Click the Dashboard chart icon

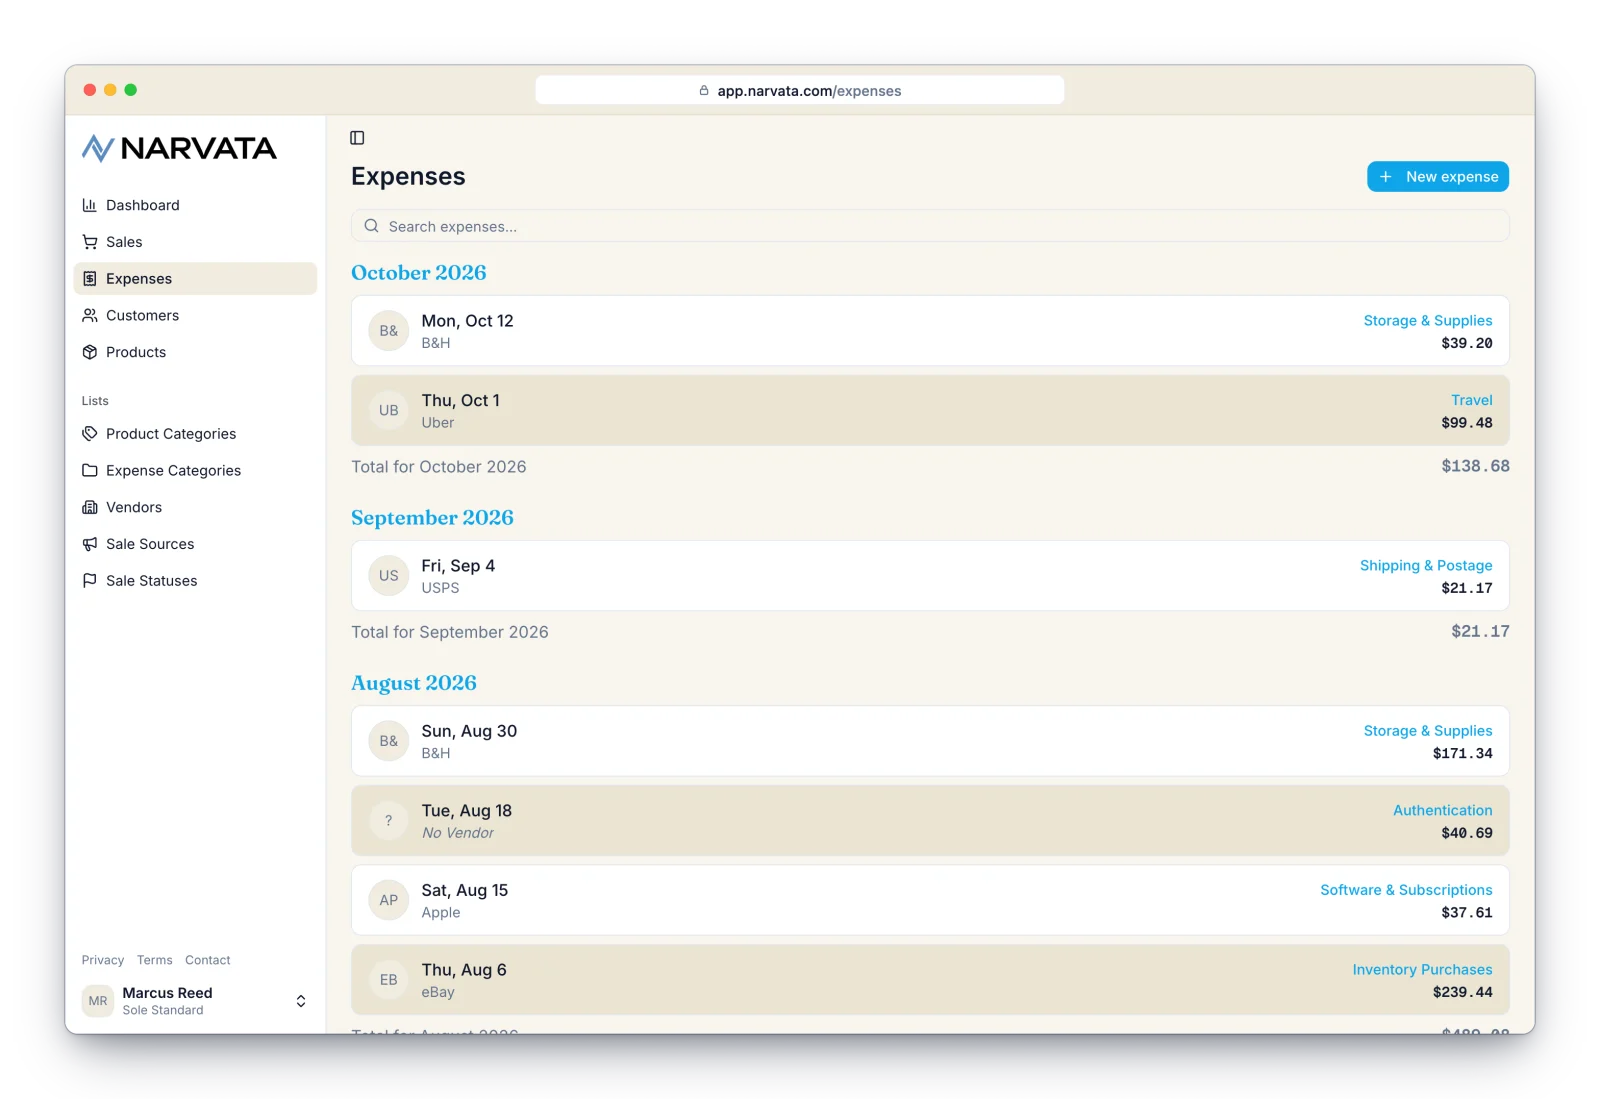[x=90, y=205]
